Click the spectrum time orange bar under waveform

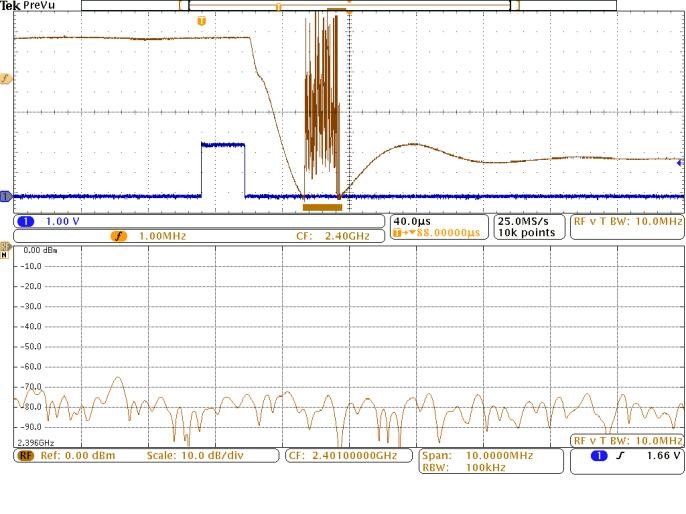pyautogui.click(x=322, y=207)
